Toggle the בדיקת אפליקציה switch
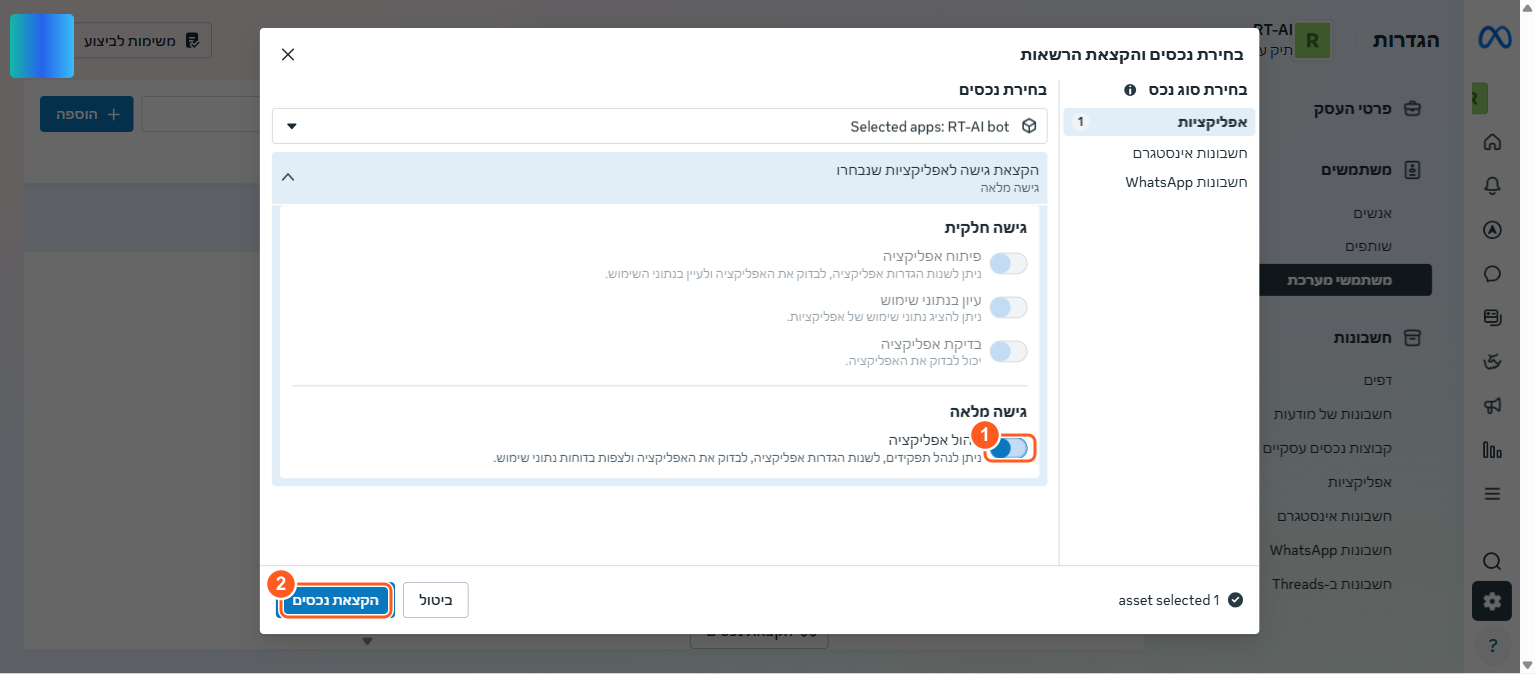The height and width of the screenshot is (674, 1535). 1009,352
